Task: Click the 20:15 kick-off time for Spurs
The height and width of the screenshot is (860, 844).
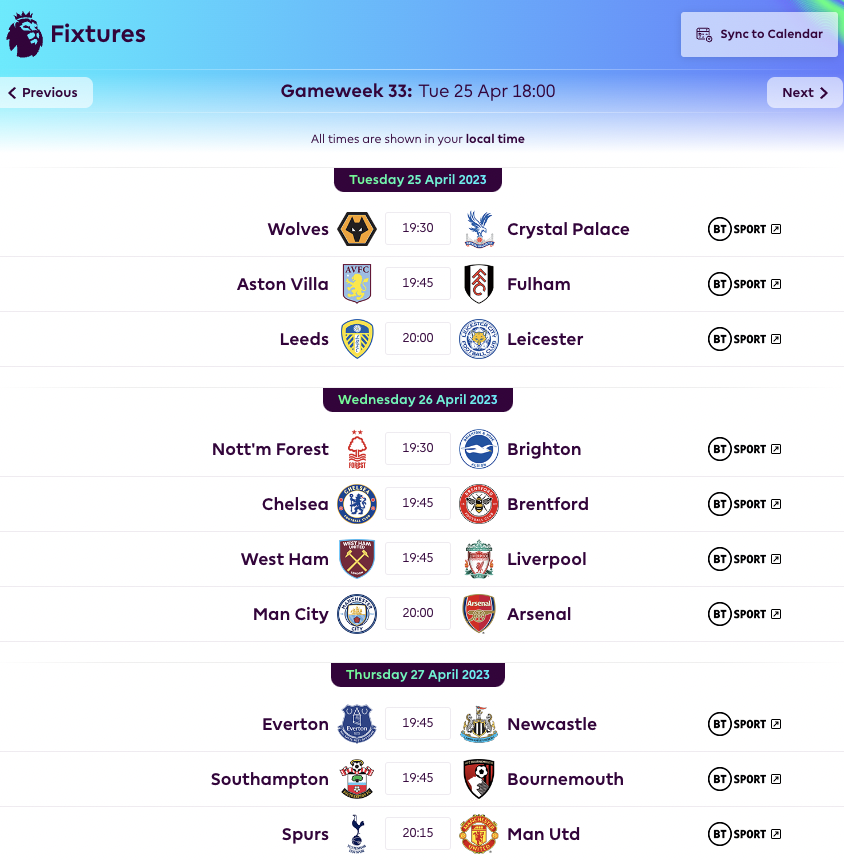Action: tap(417, 833)
